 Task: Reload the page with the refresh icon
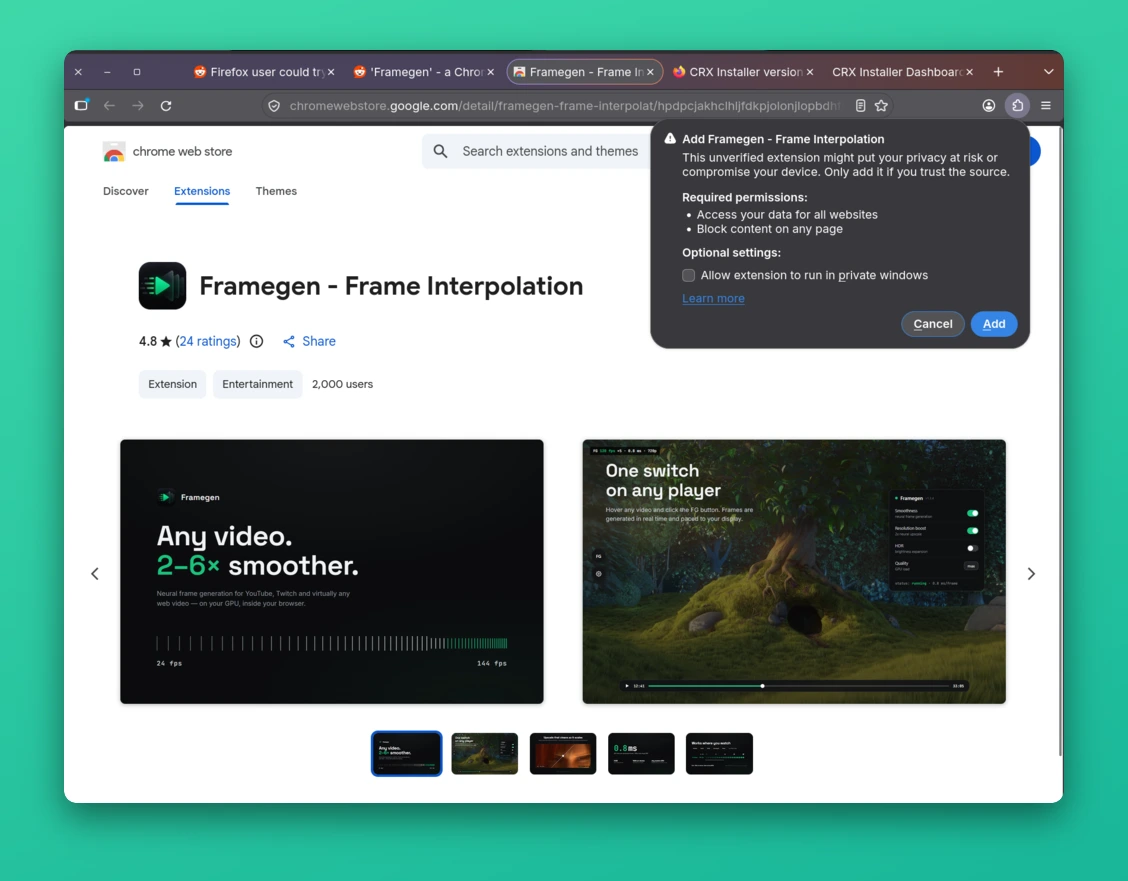coord(166,106)
